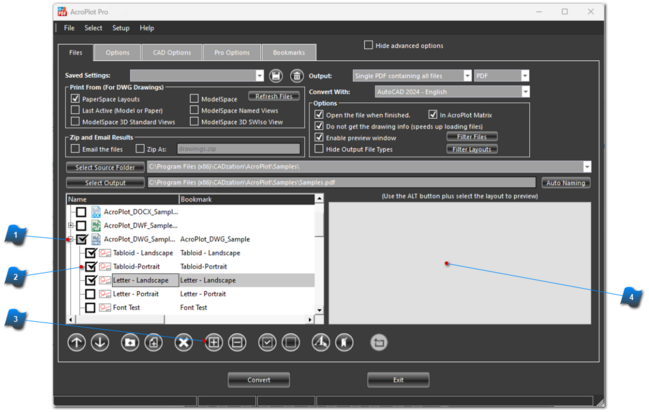
Task: Click the AcroPlot_DWF_Sample file icon
Action: pyautogui.click(x=96, y=226)
